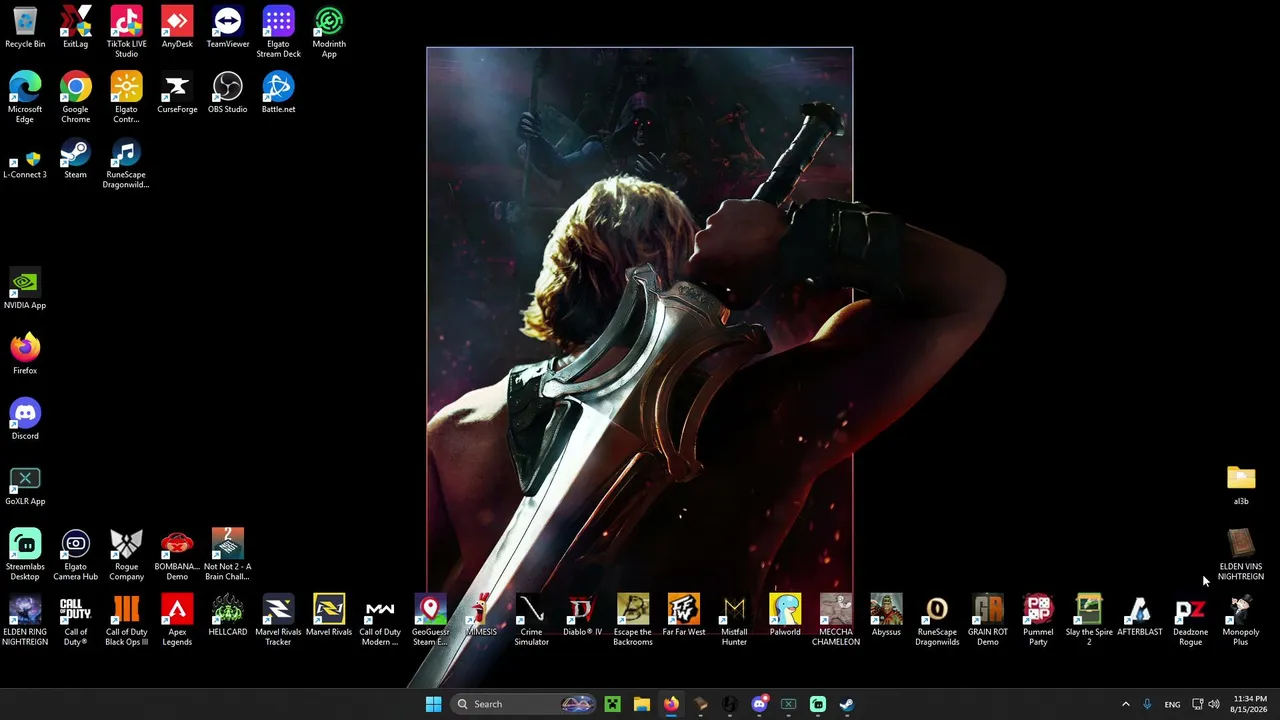This screenshot has width=1280, height=720.
Task: Click the Battle.net desktop icon
Action: pos(278,93)
